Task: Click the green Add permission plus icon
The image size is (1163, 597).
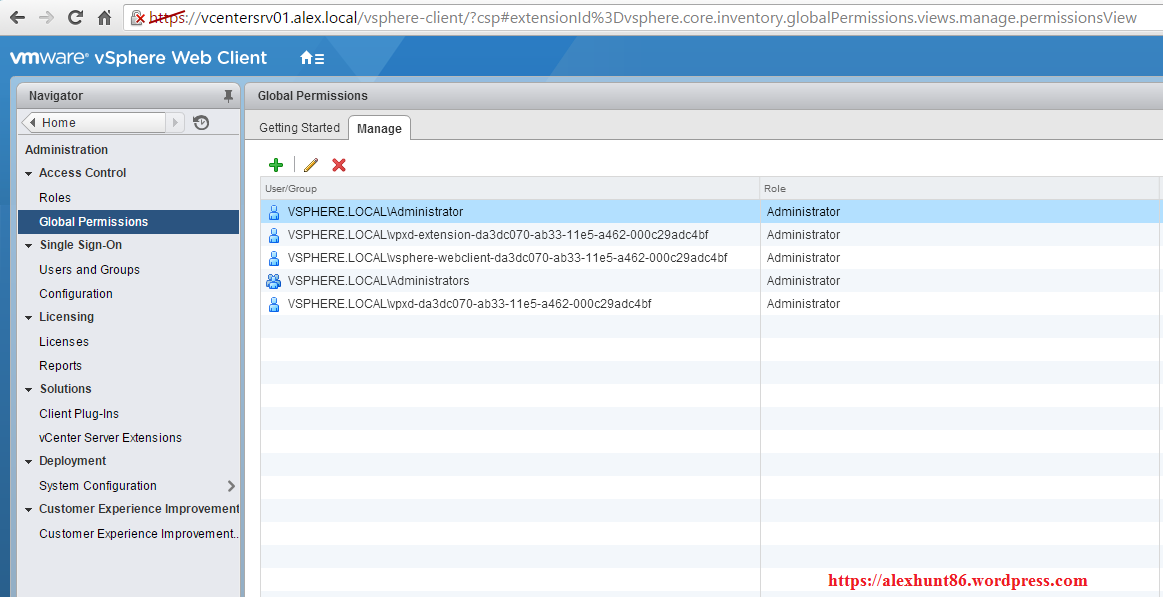Action: [x=276, y=165]
